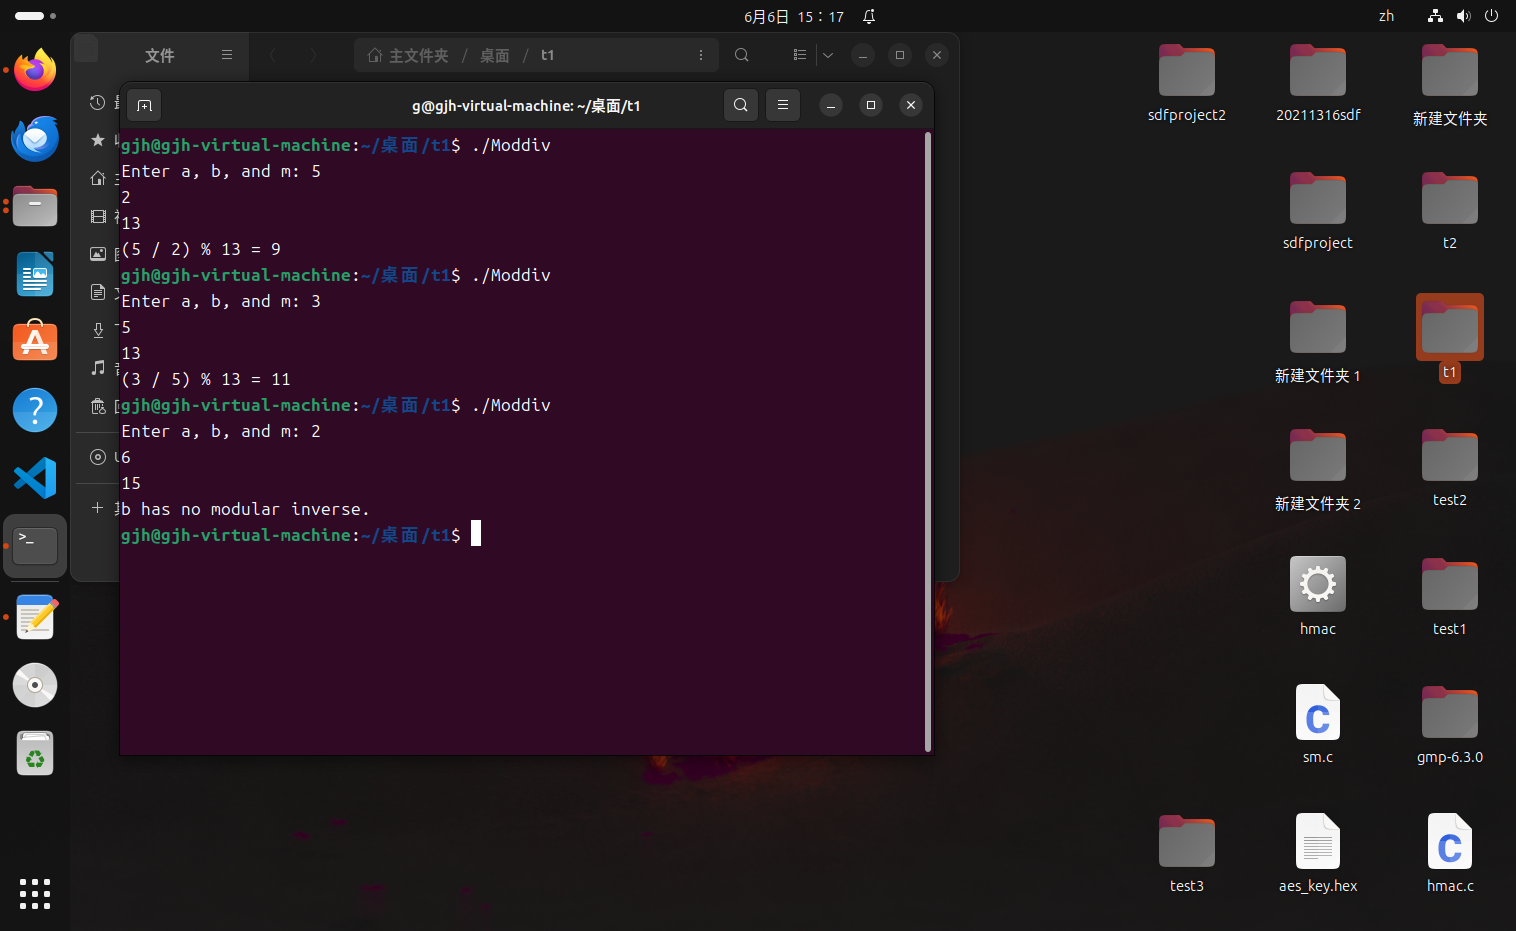The height and width of the screenshot is (931, 1516).
Task: Launch Visual Studio Code from the dock
Action: tap(35, 478)
